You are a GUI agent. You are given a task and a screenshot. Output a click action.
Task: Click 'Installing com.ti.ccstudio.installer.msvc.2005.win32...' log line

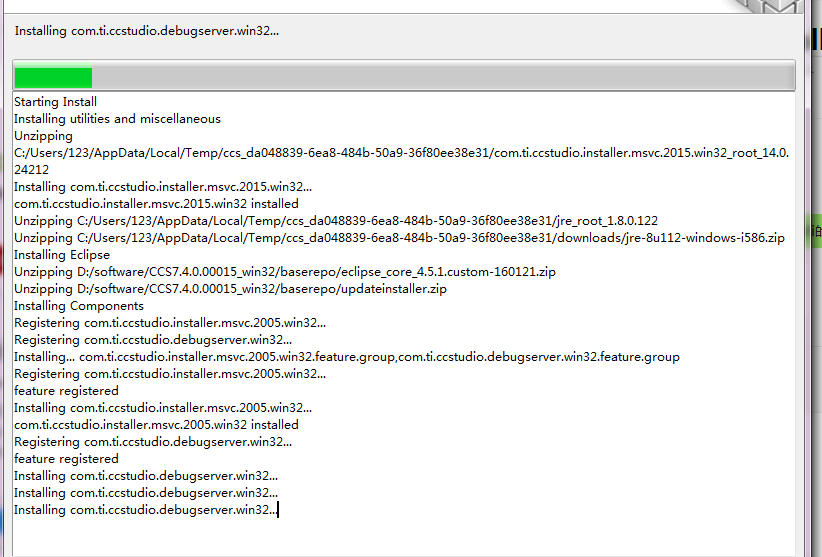(x=163, y=408)
